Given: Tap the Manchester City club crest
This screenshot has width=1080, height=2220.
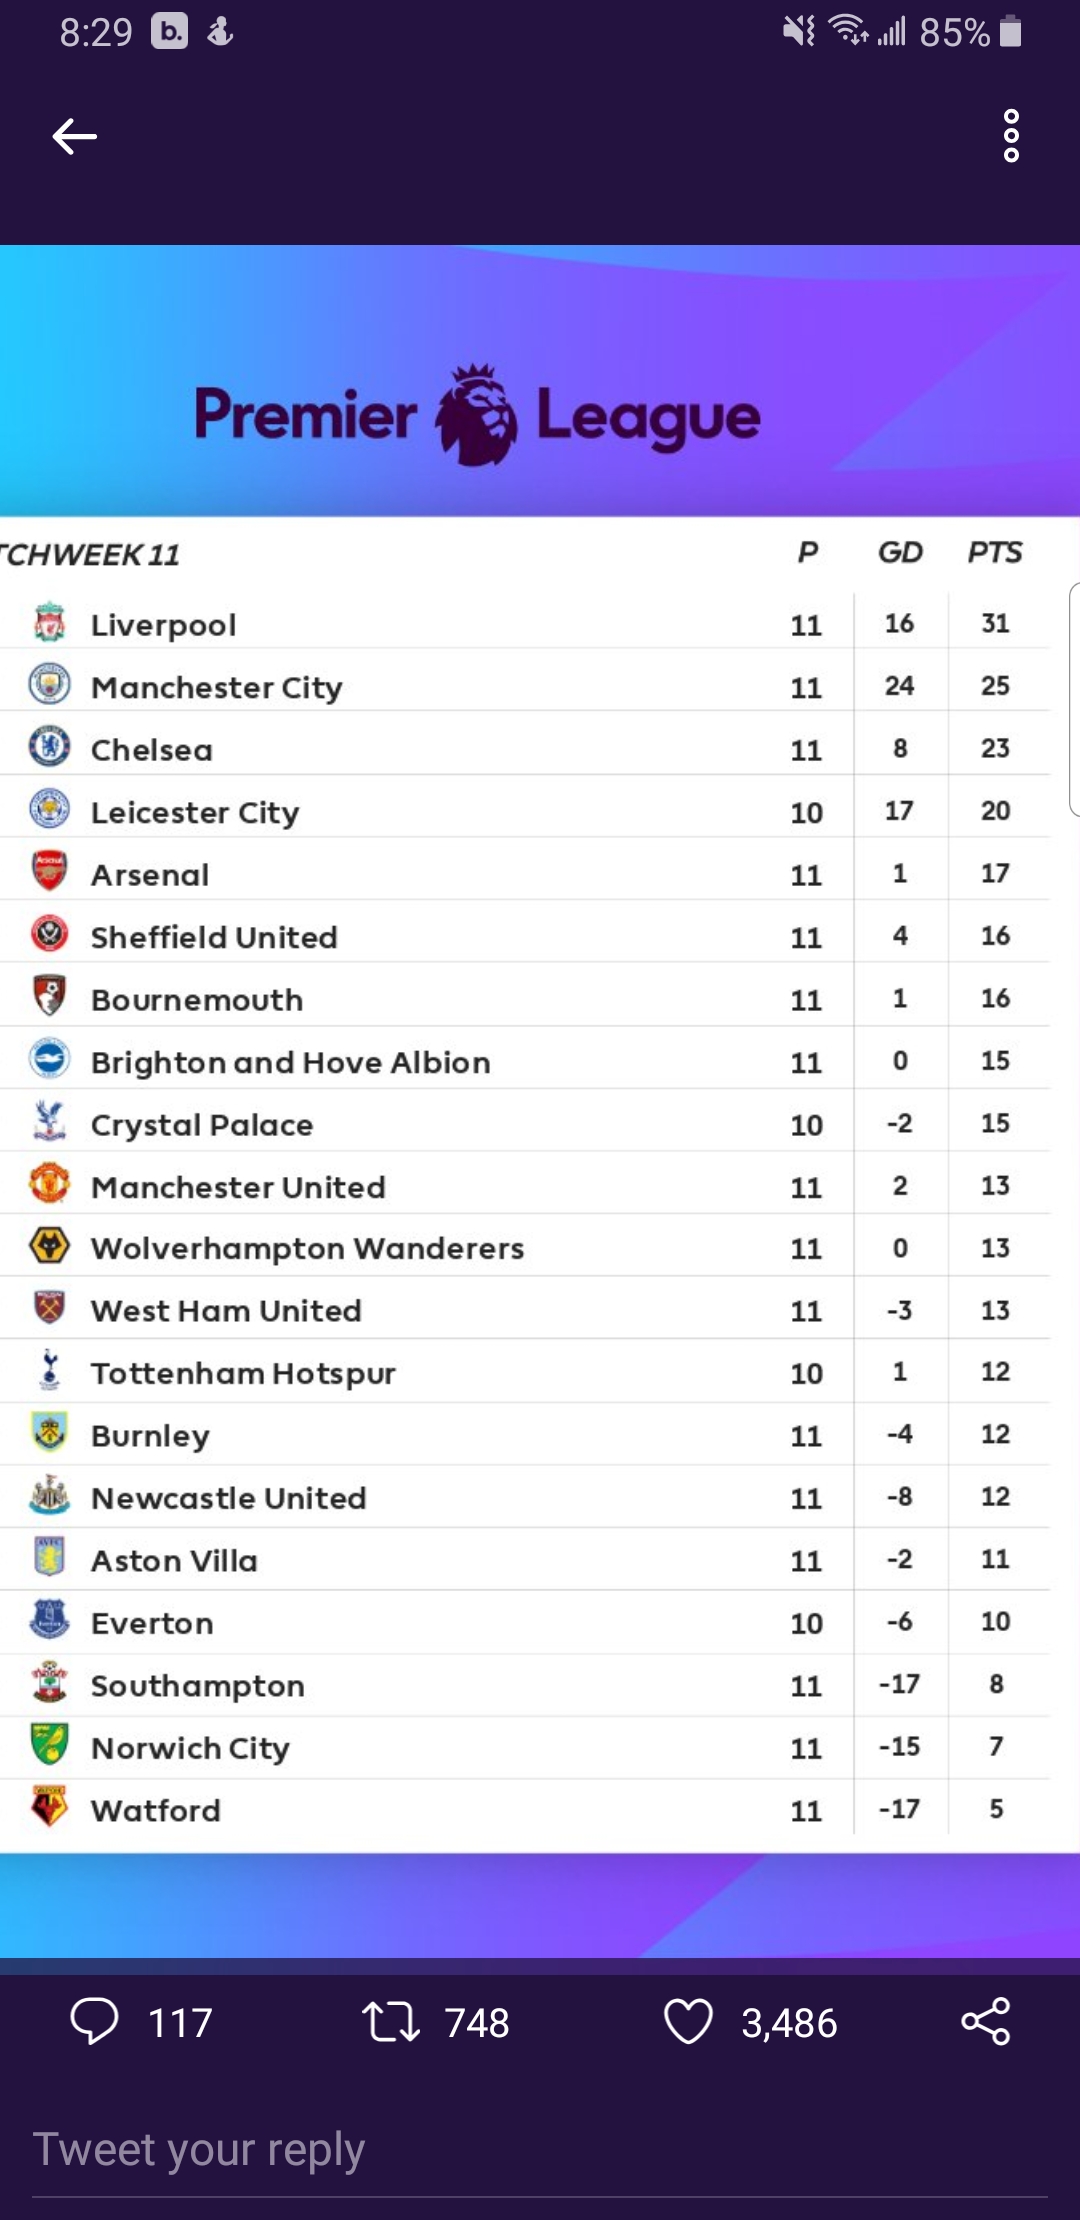Looking at the screenshot, I should pyautogui.click(x=49, y=684).
